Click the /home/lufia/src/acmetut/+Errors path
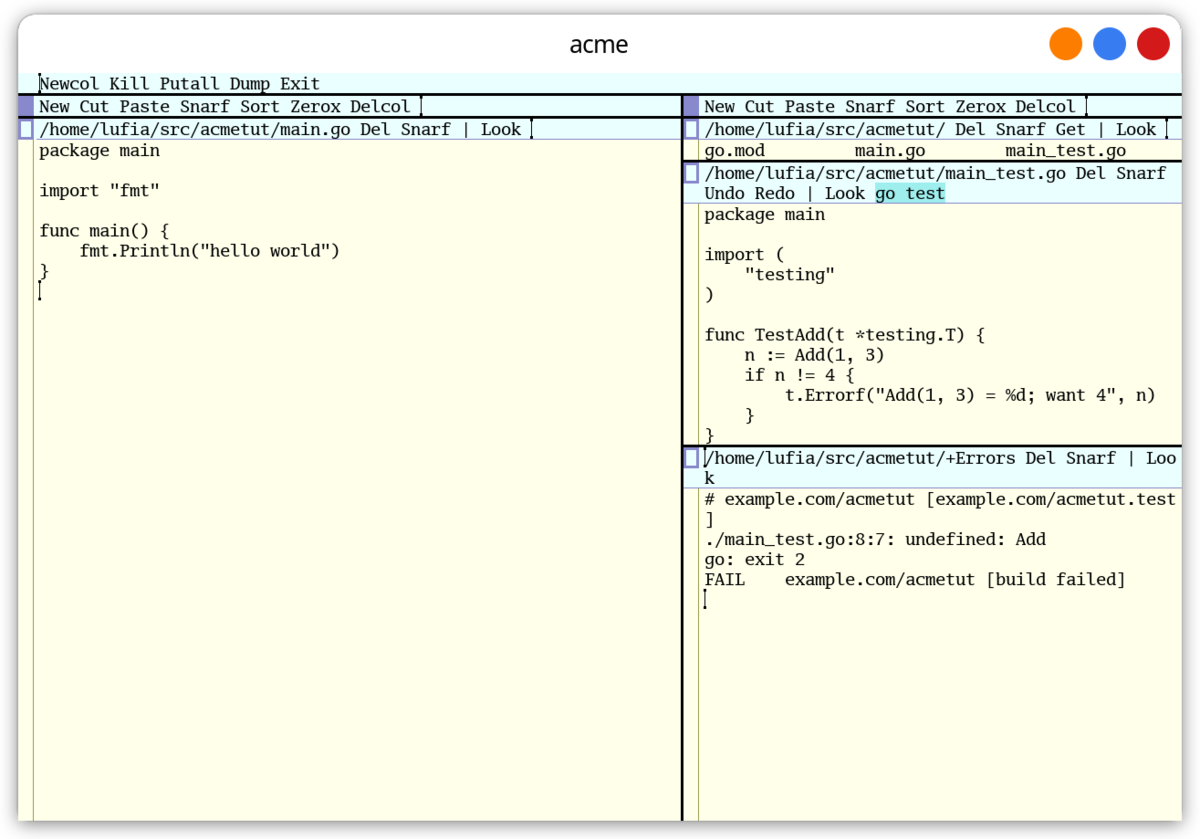Screen dimensions: 1200x839 click(x=860, y=458)
